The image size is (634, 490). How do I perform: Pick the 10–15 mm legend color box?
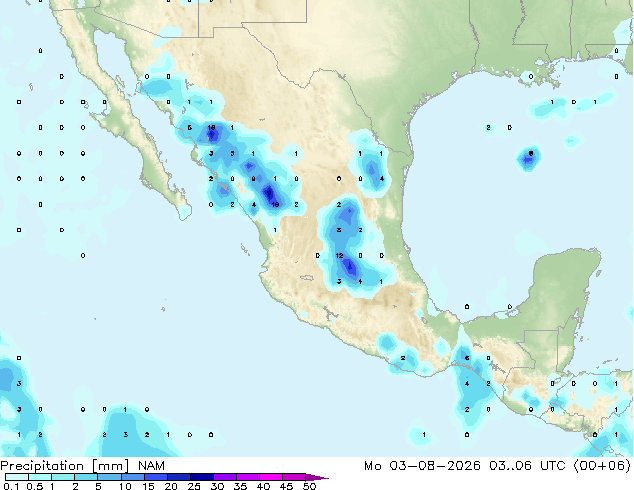pos(132,477)
